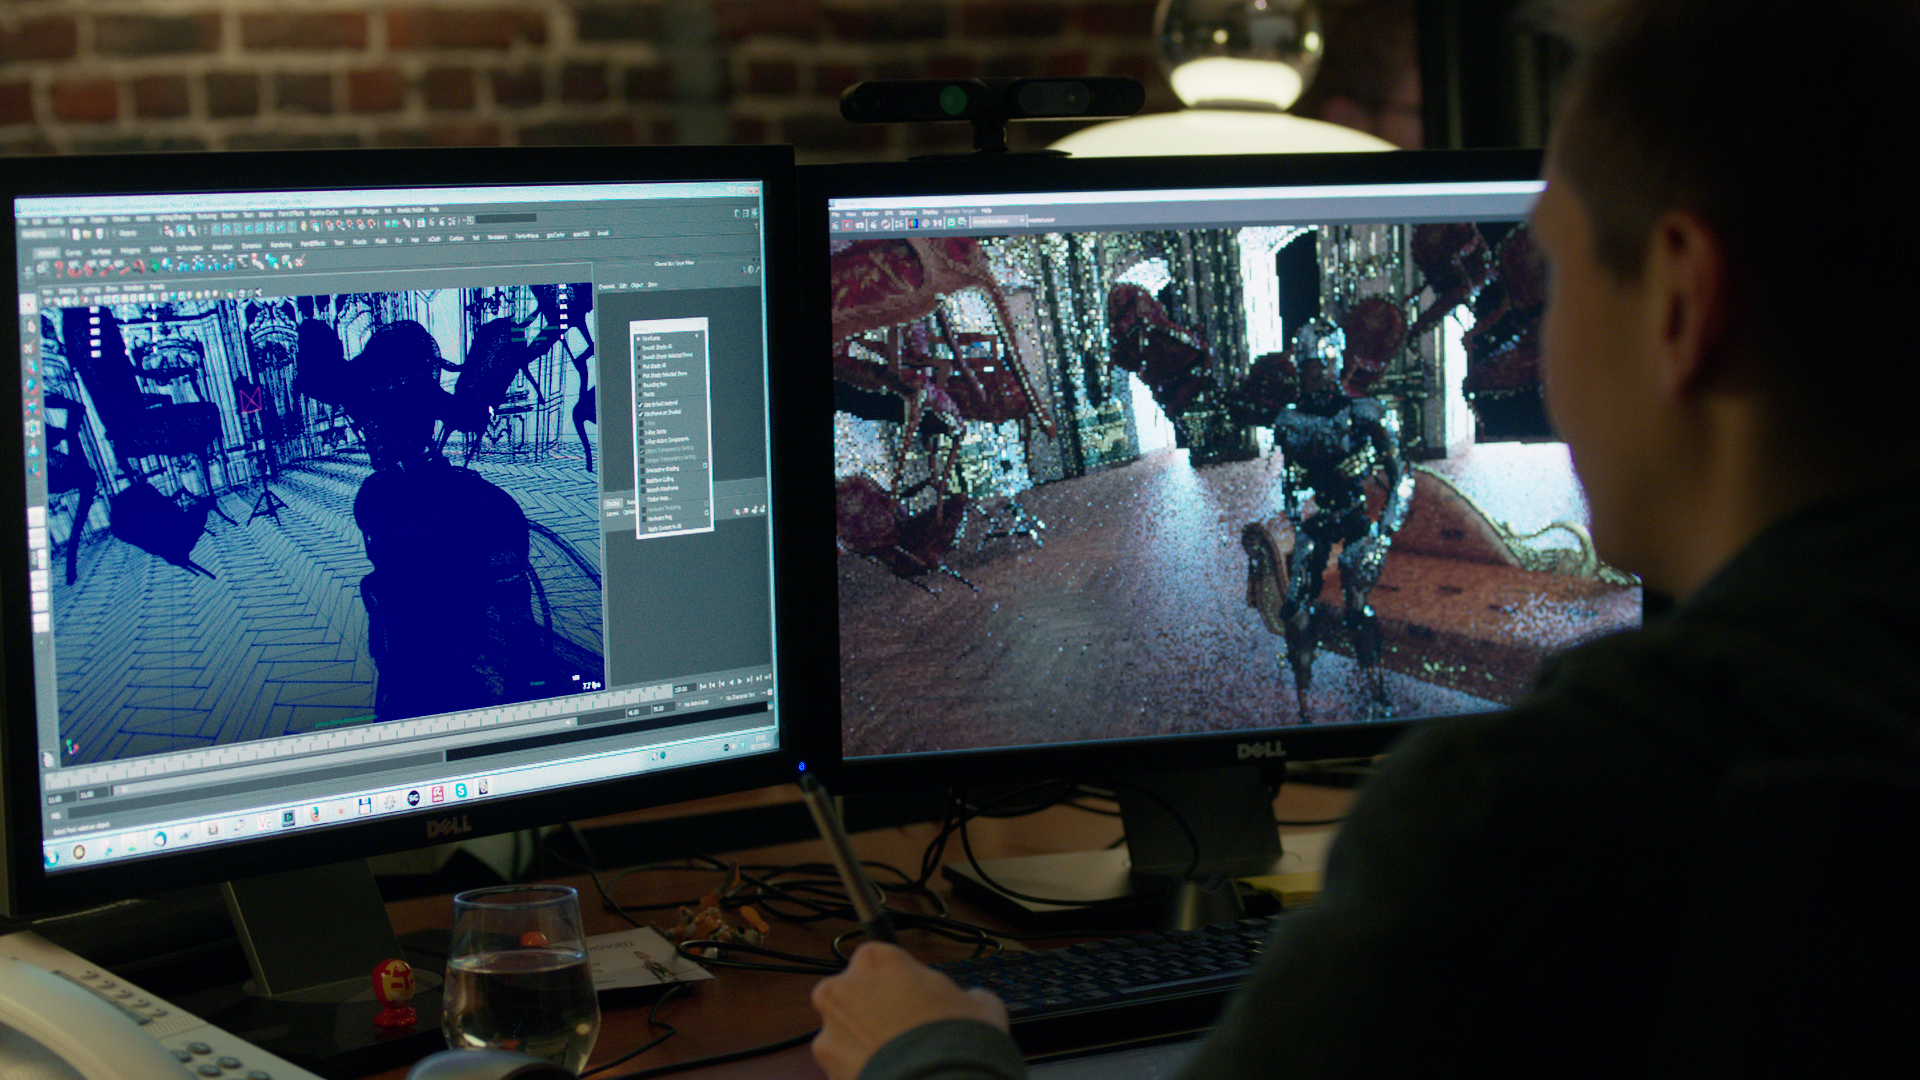This screenshot has width=1920, height=1080.
Task: Open Firefox from the Windows taskbar
Action: pyautogui.click(x=315, y=814)
